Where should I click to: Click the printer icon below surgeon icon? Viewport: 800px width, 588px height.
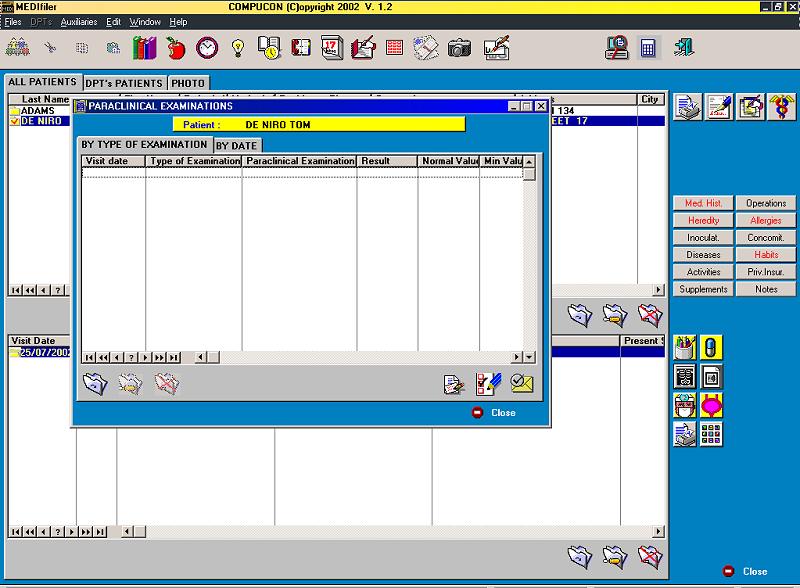coord(684,435)
